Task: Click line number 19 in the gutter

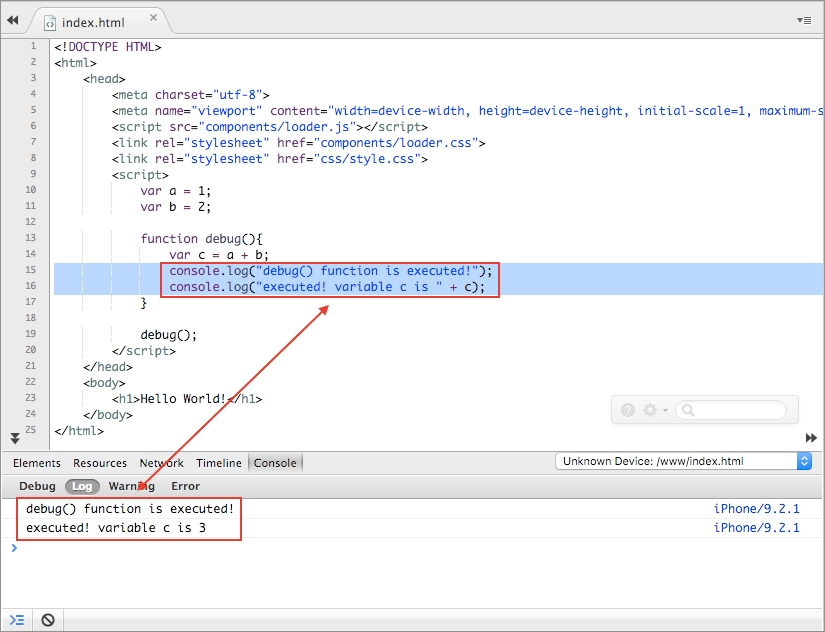Action: [31, 334]
